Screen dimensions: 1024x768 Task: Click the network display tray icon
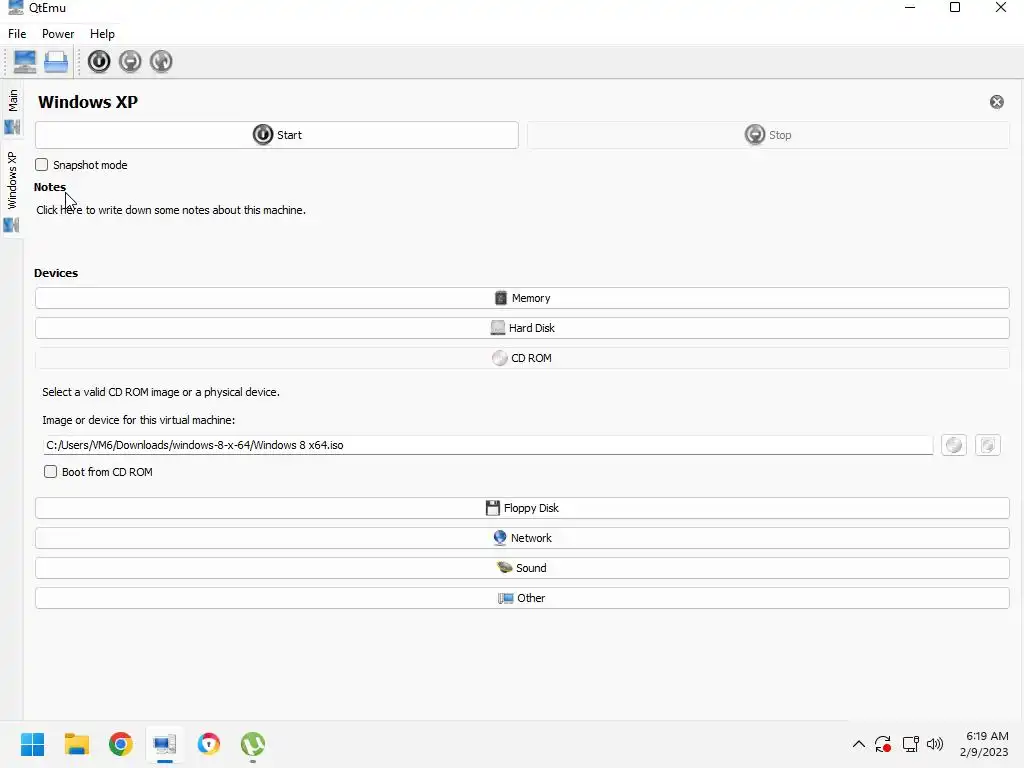tap(910, 744)
